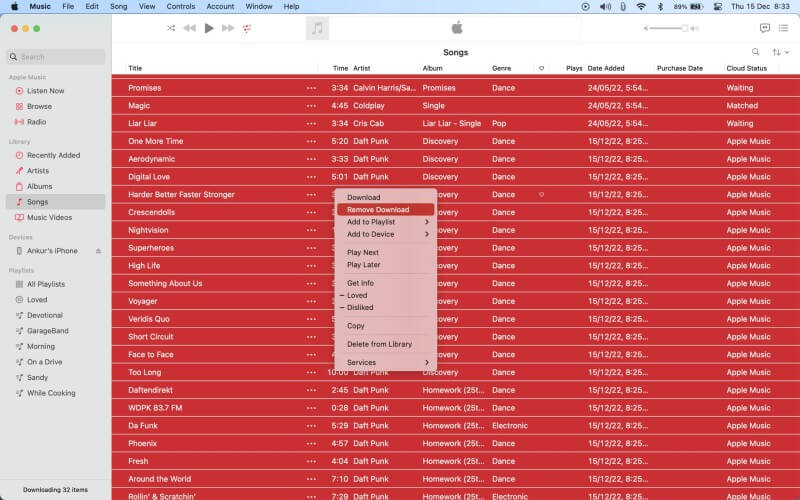Adjust the volume slider
This screenshot has width=800, height=500.
670,28
